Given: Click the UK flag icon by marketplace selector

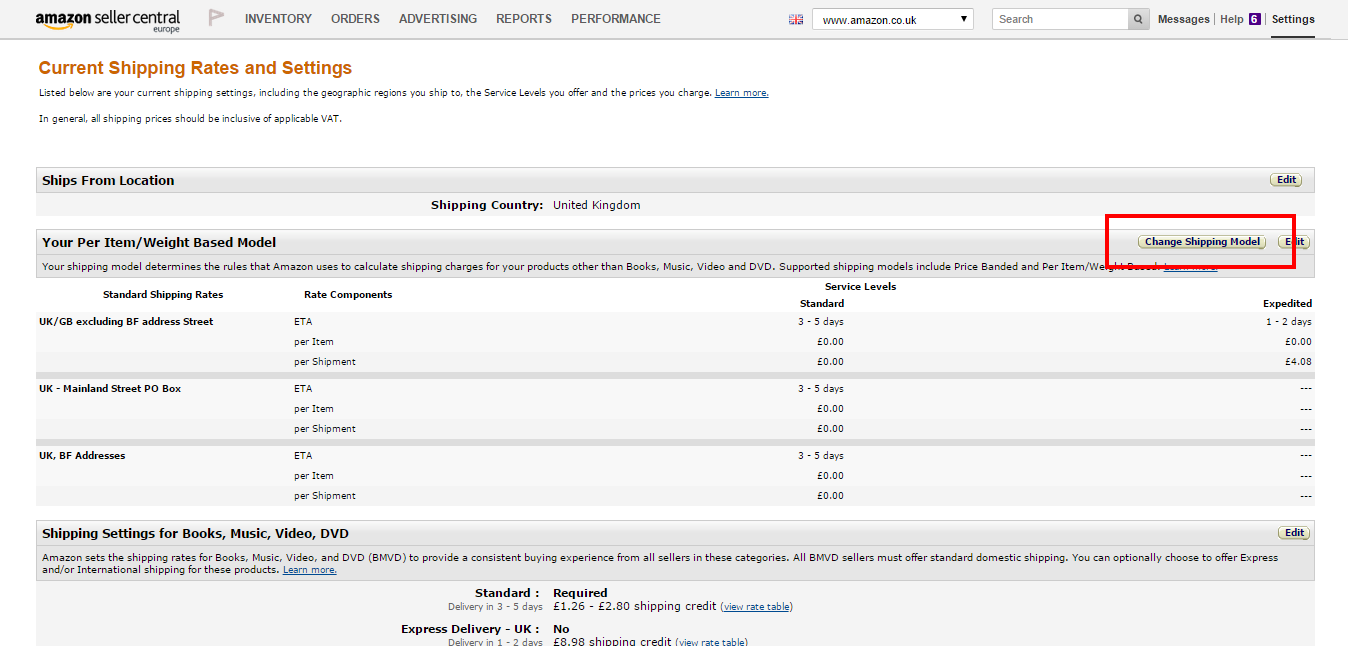Looking at the screenshot, I should click(x=796, y=19).
